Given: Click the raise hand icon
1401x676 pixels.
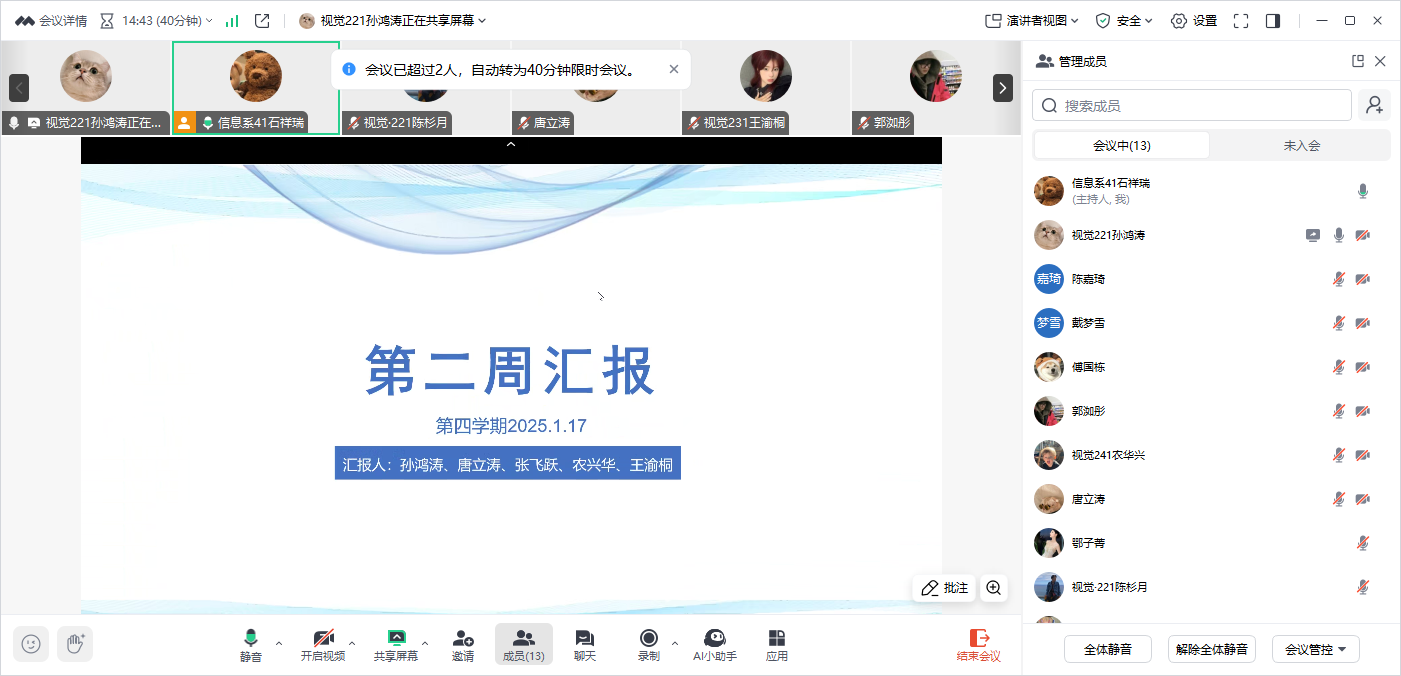Looking at the screenshot, I should point(75,644).
